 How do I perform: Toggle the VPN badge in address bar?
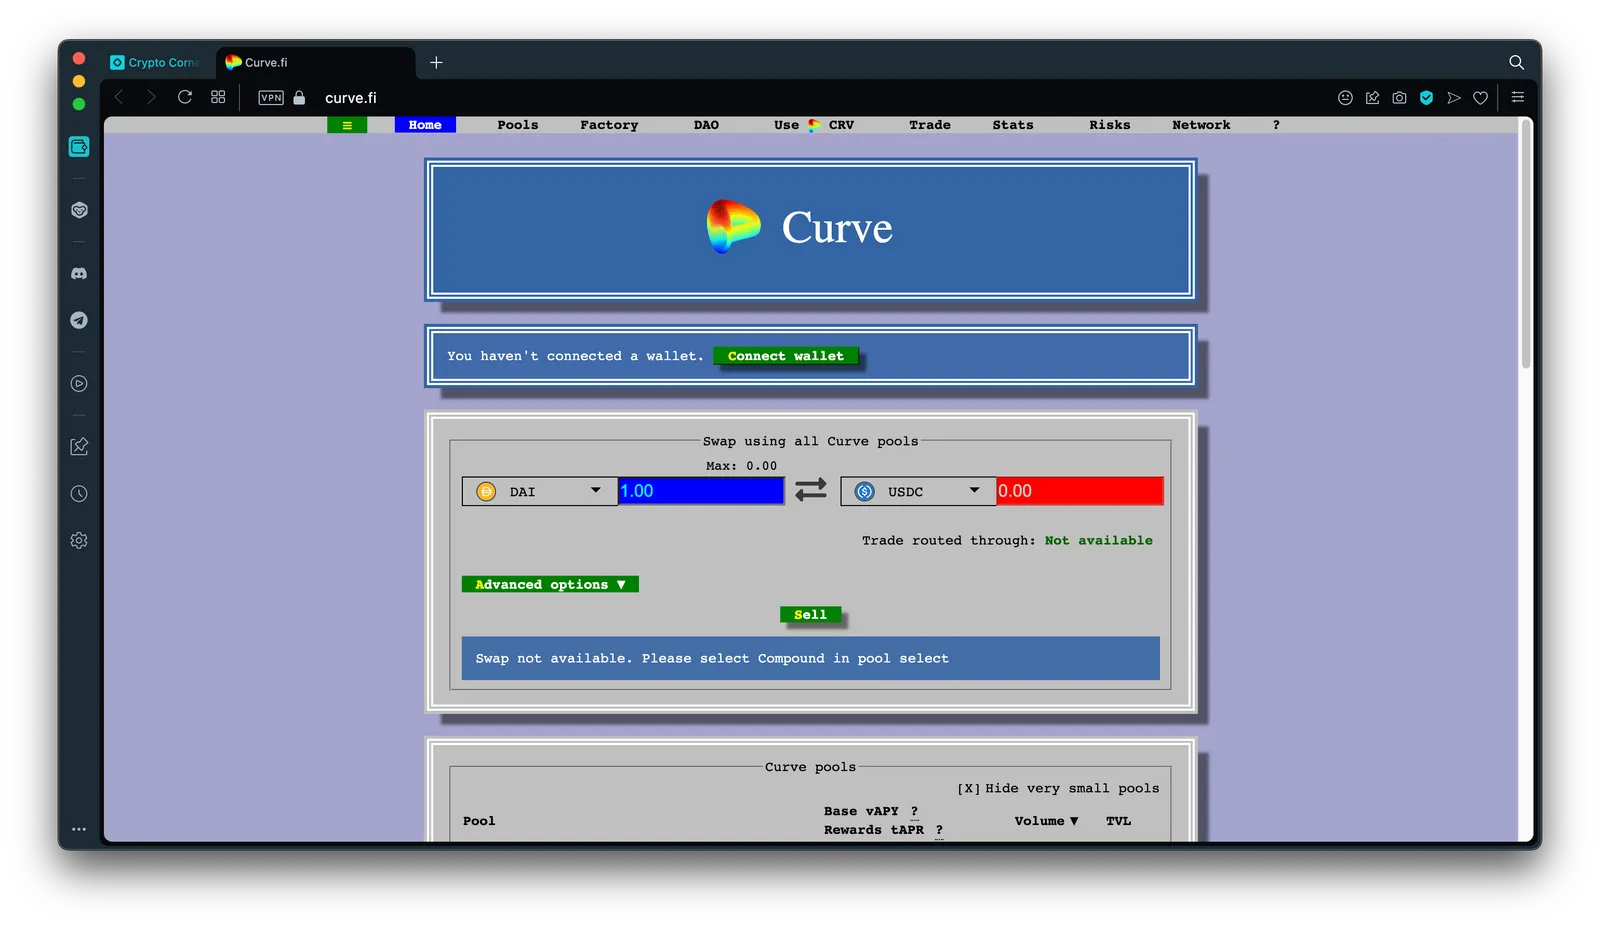271,98
